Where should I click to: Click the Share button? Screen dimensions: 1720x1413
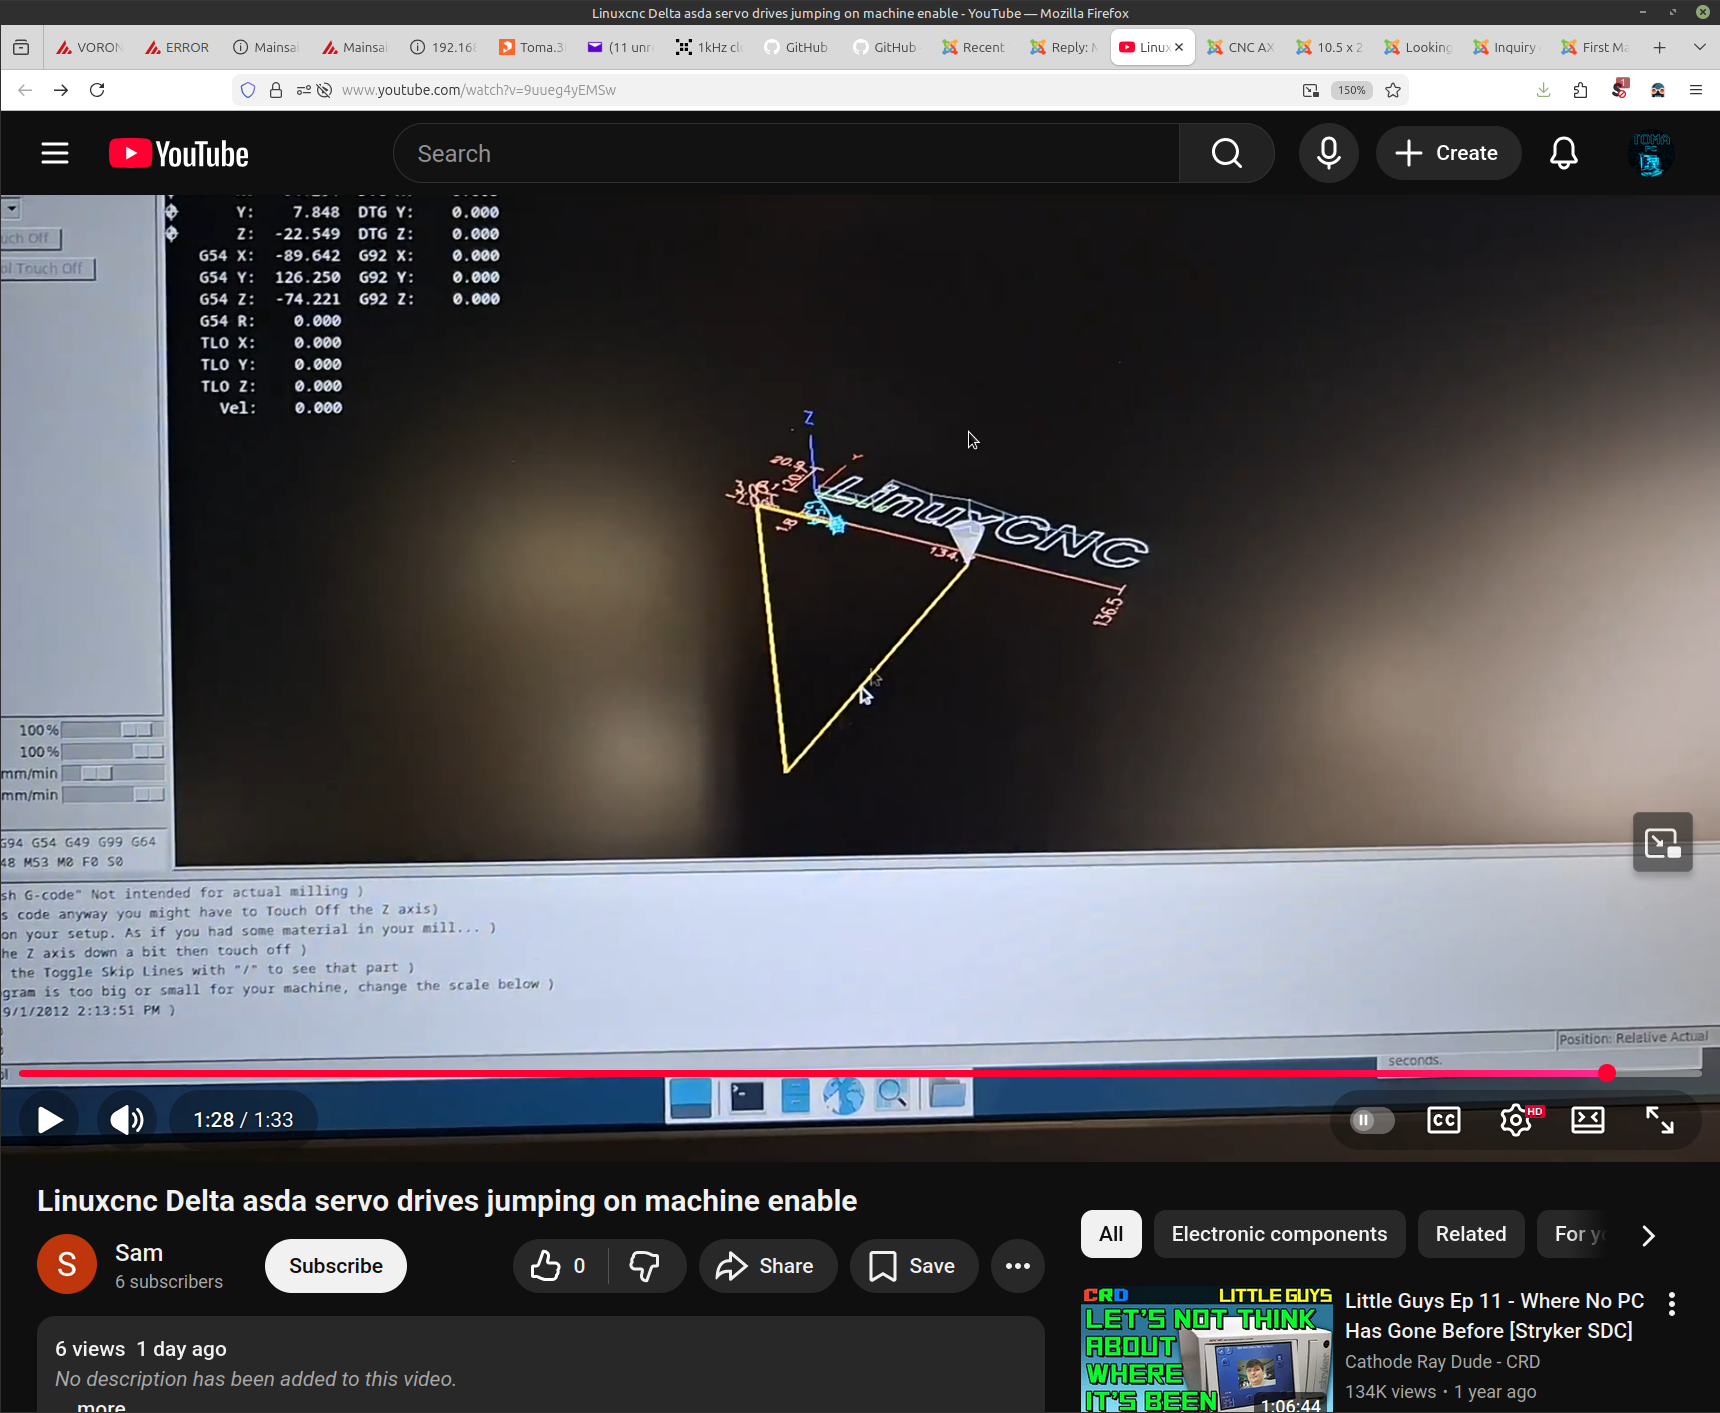[x=767, y=1266]
